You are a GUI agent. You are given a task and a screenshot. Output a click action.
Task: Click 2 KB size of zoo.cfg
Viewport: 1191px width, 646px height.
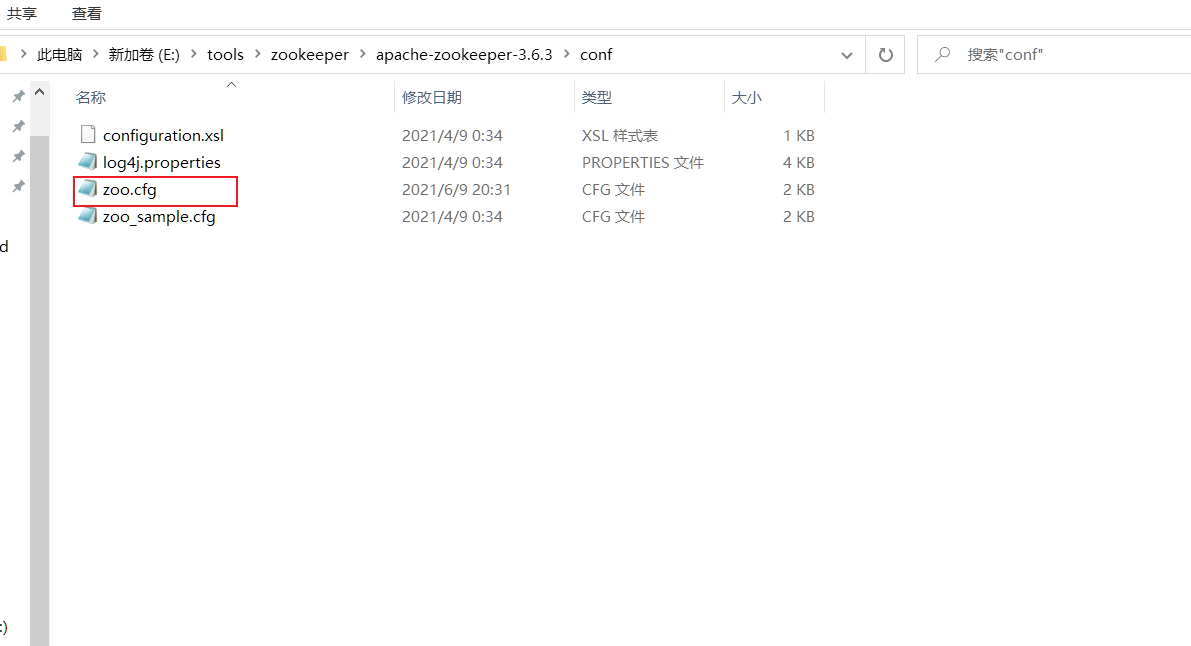tap(798, 189)
